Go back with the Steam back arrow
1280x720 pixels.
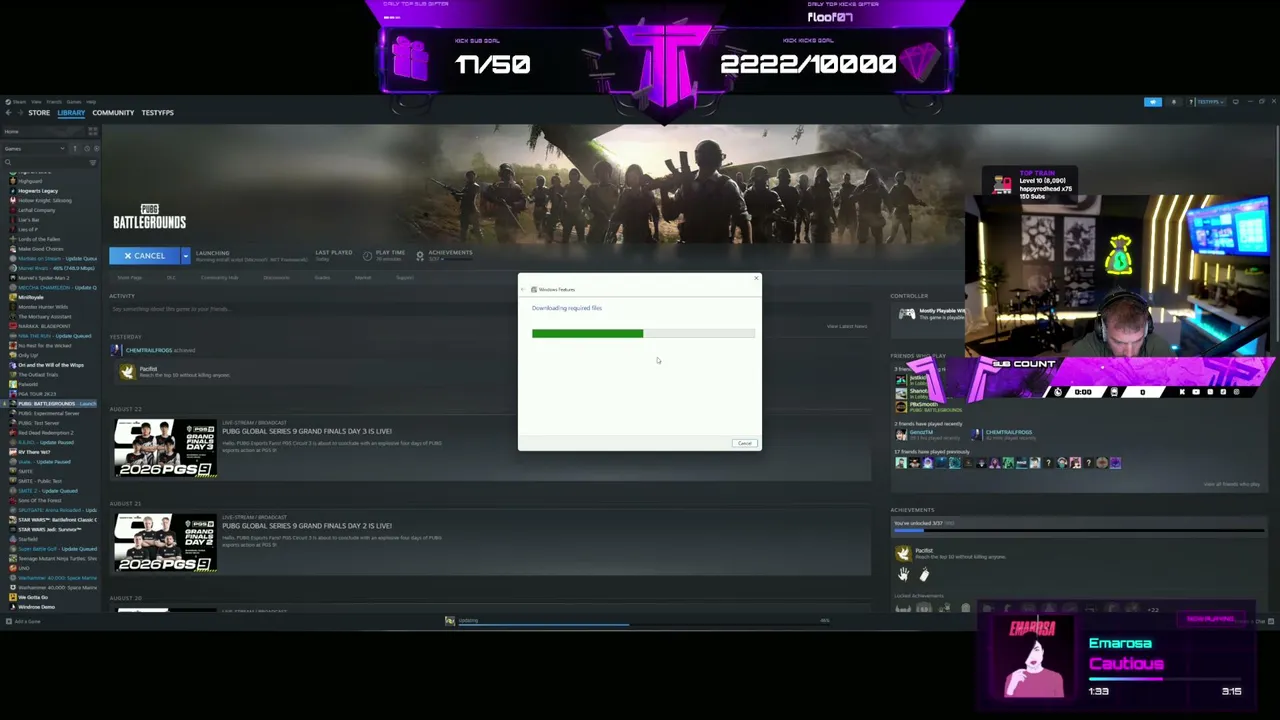click(8, 113)
